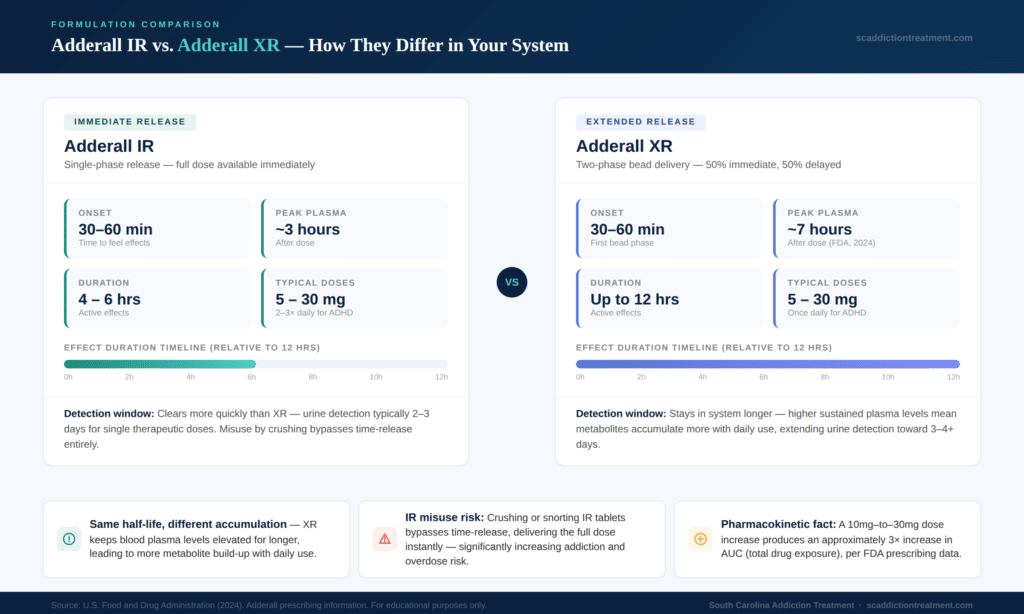Open scaddictiontreatment.com link in footer
Viewport: 1024px width, 614px height.
(919, 606)
